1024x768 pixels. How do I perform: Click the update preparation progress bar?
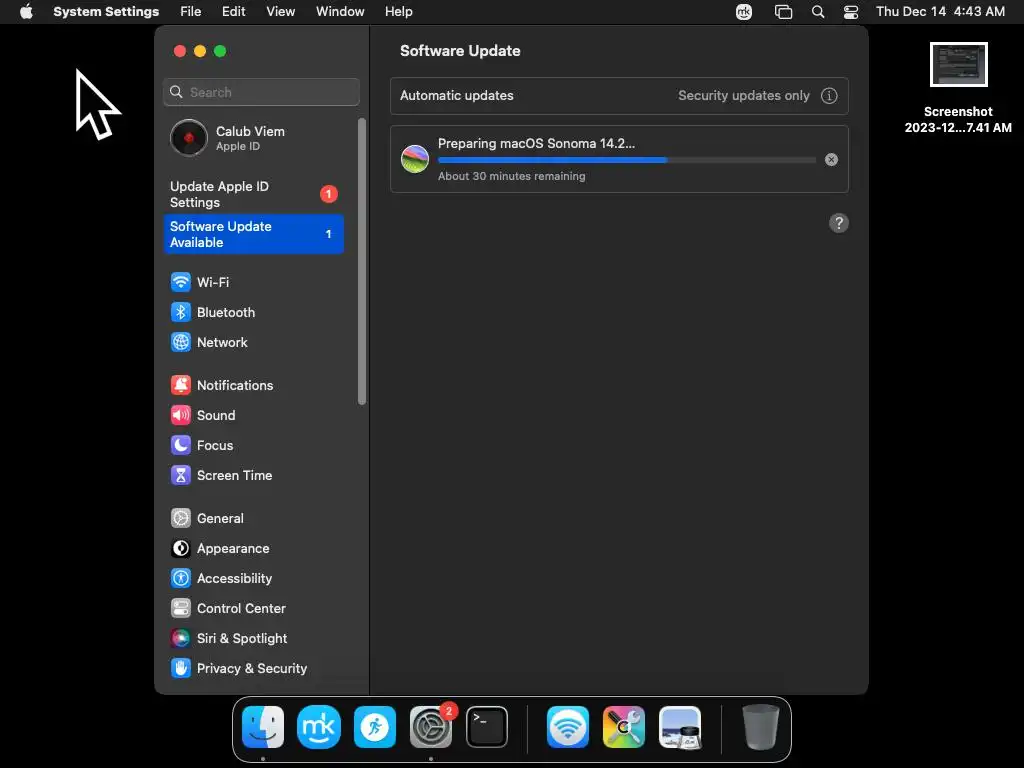(x=626, y=160)
